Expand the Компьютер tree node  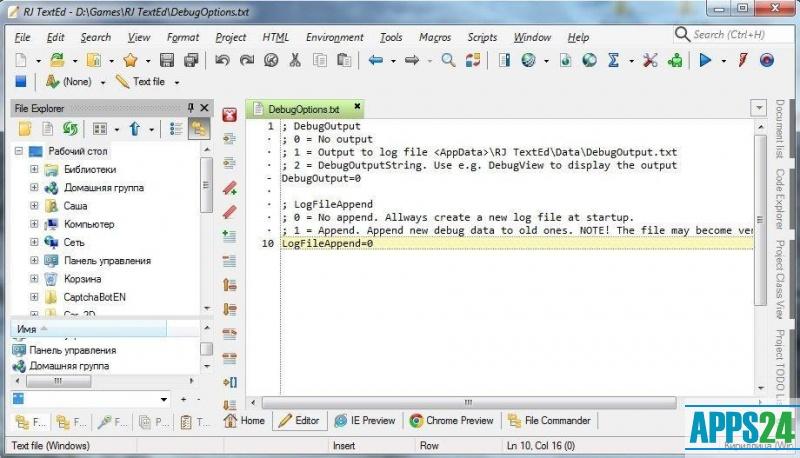click(34, 224)
